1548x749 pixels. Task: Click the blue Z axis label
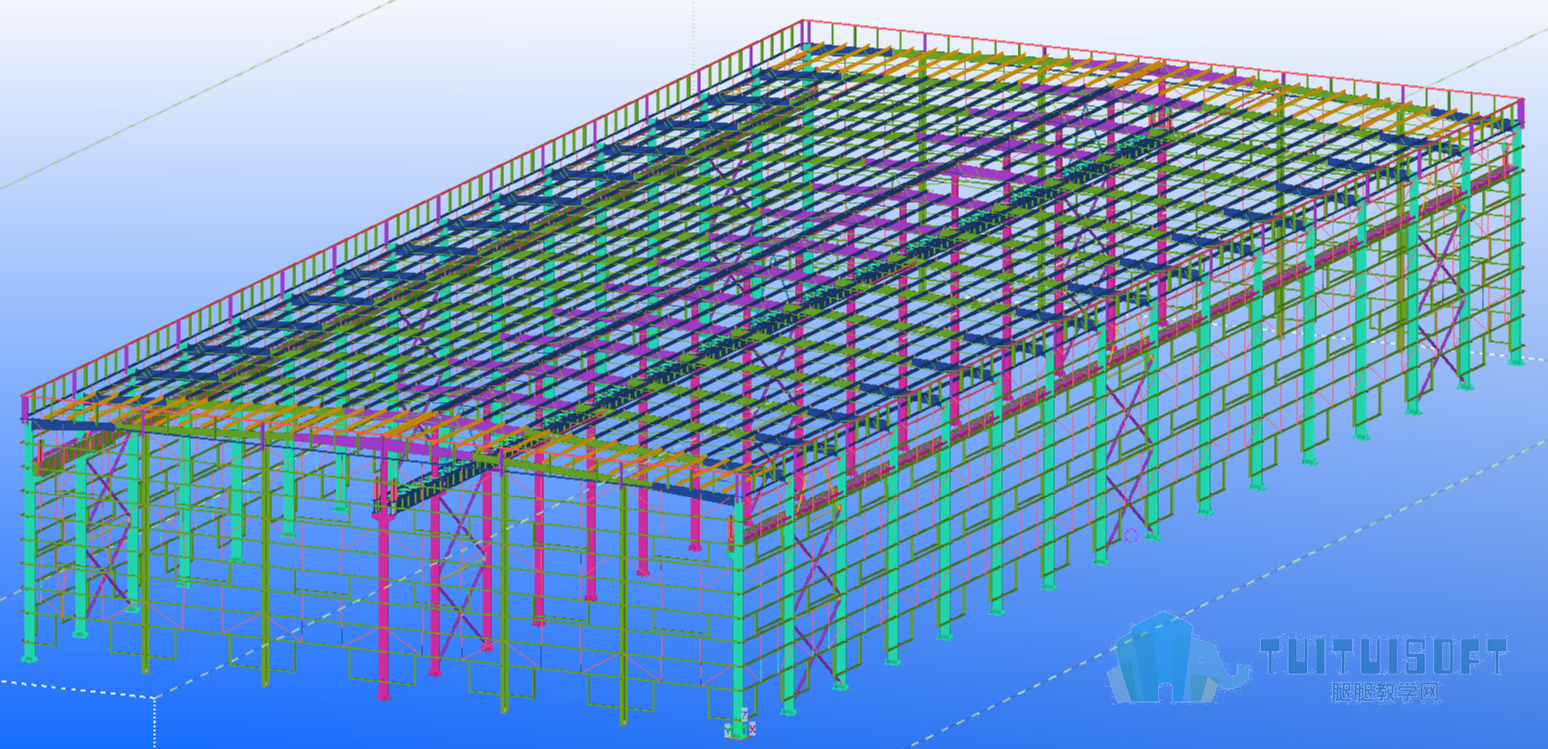pos(745,714)
